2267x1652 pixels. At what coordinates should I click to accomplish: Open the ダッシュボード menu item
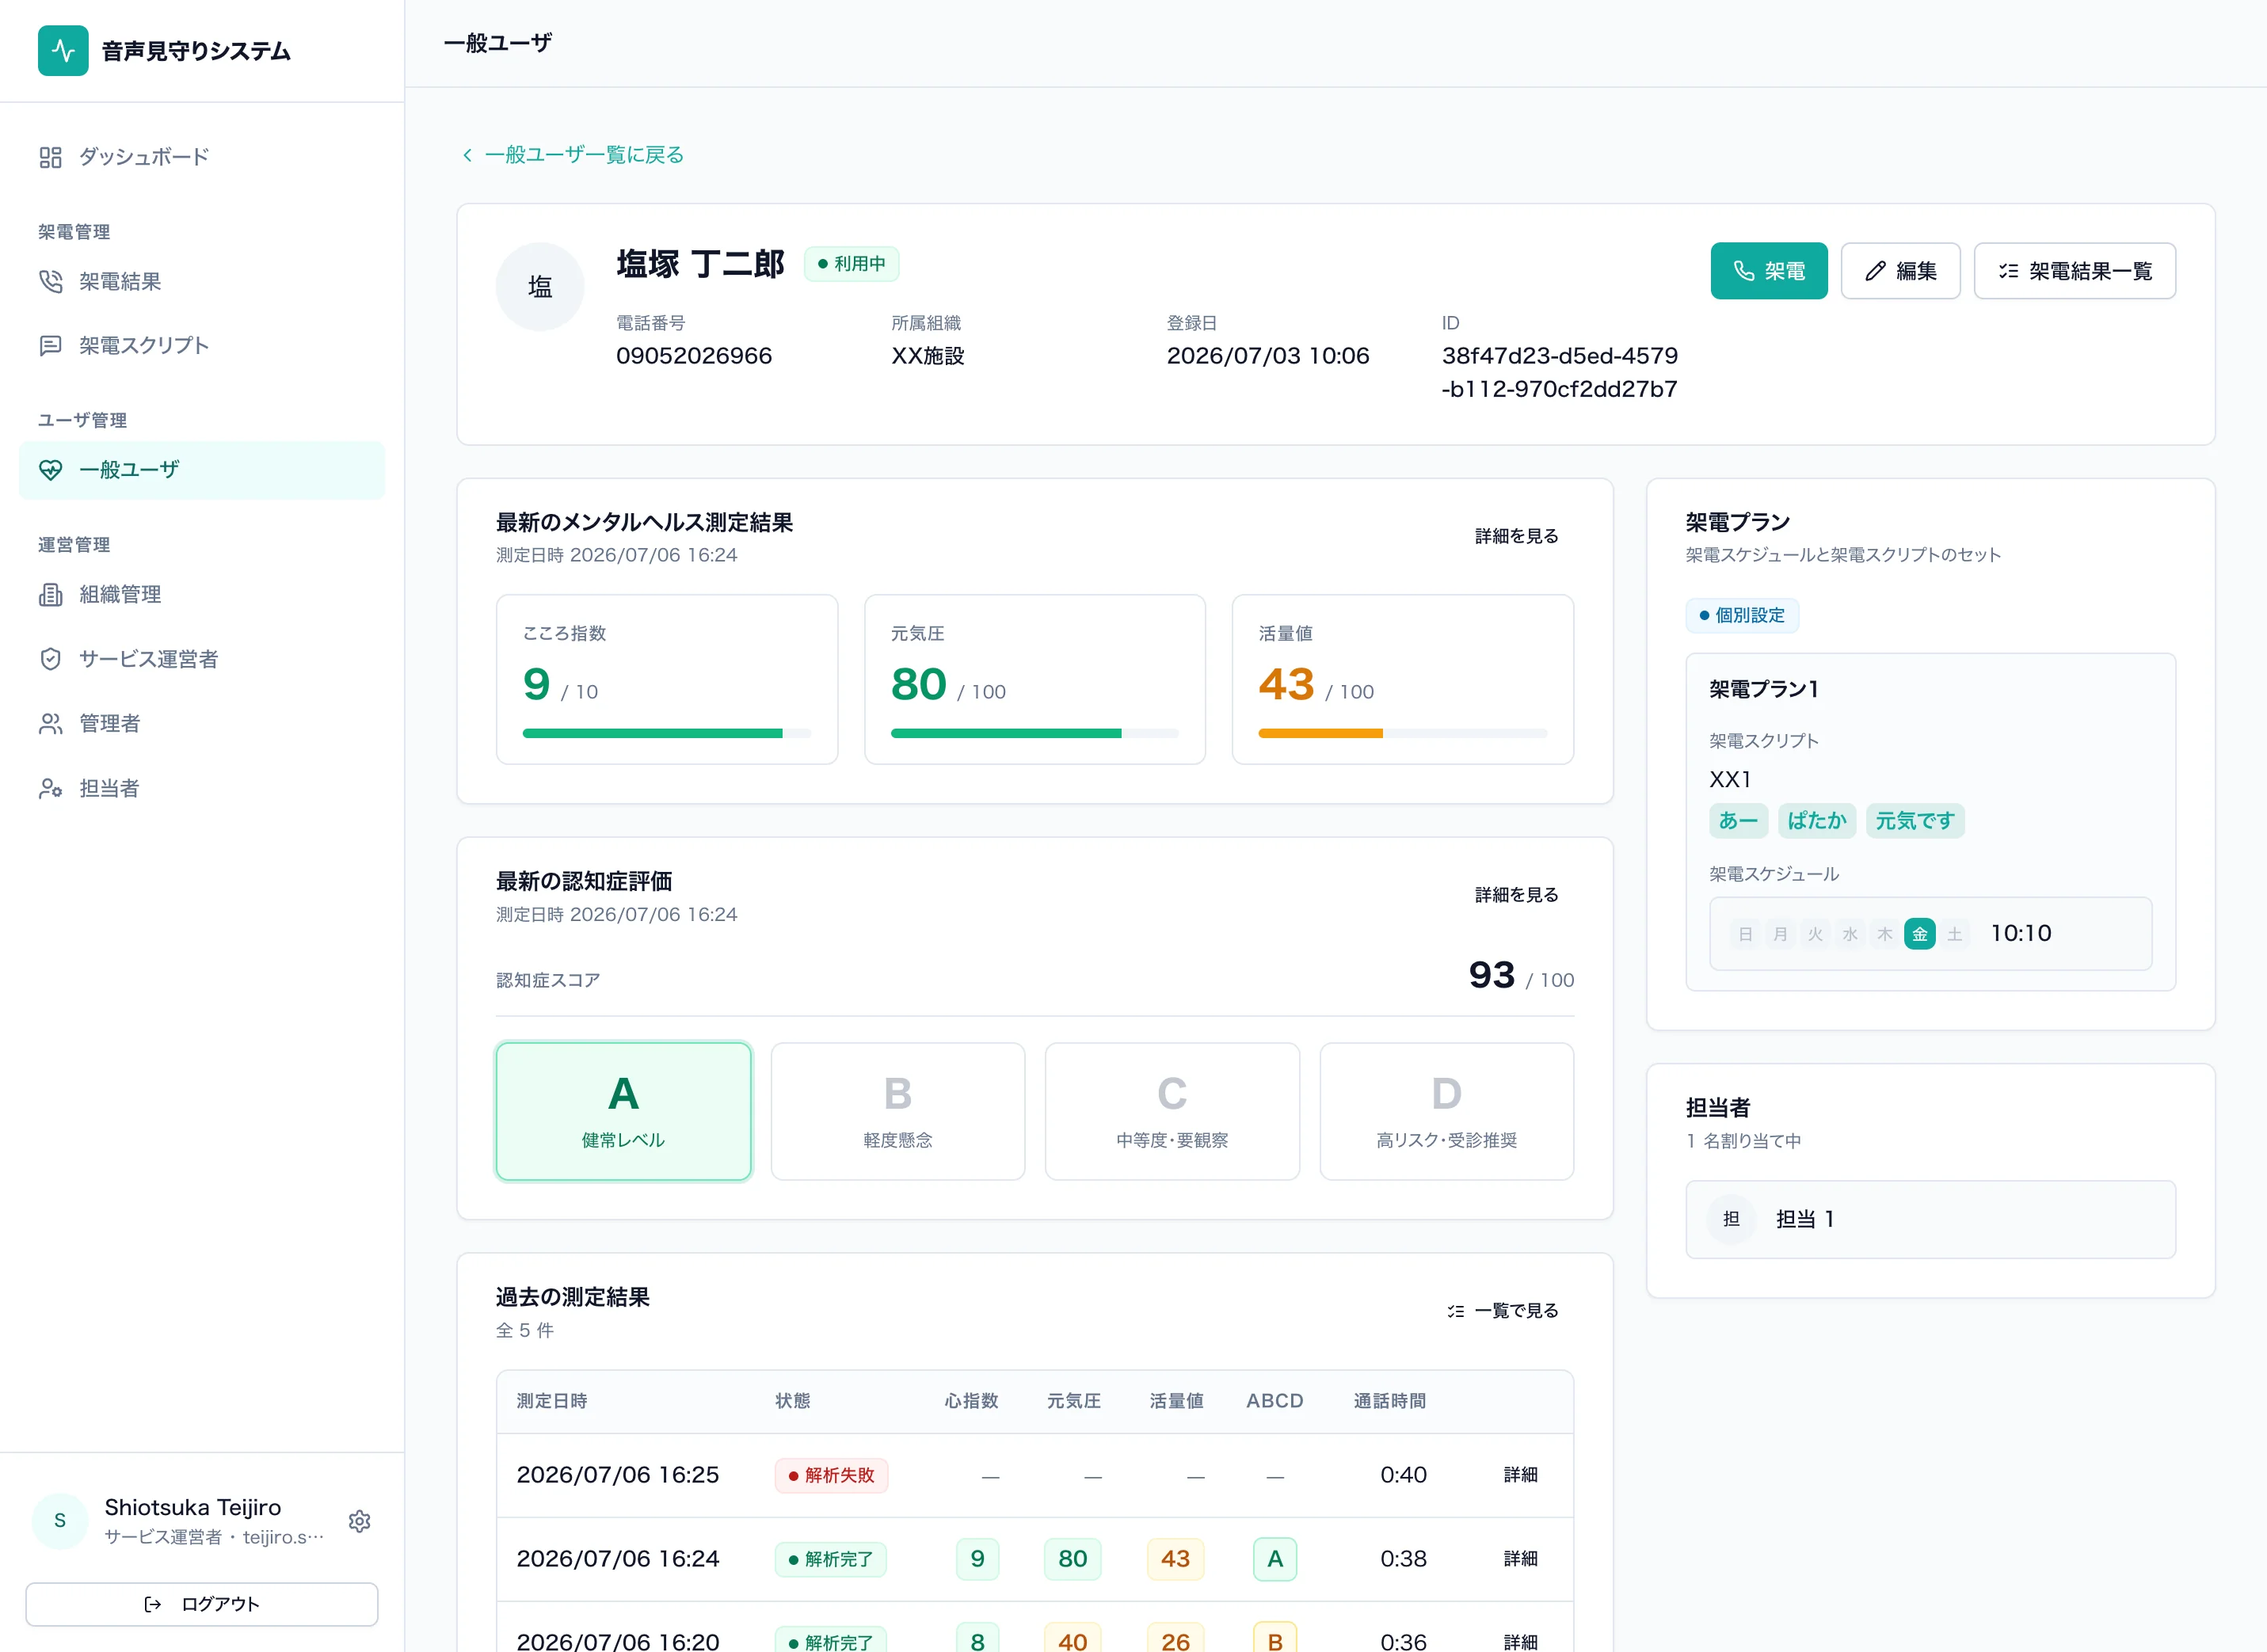[202, 157]
